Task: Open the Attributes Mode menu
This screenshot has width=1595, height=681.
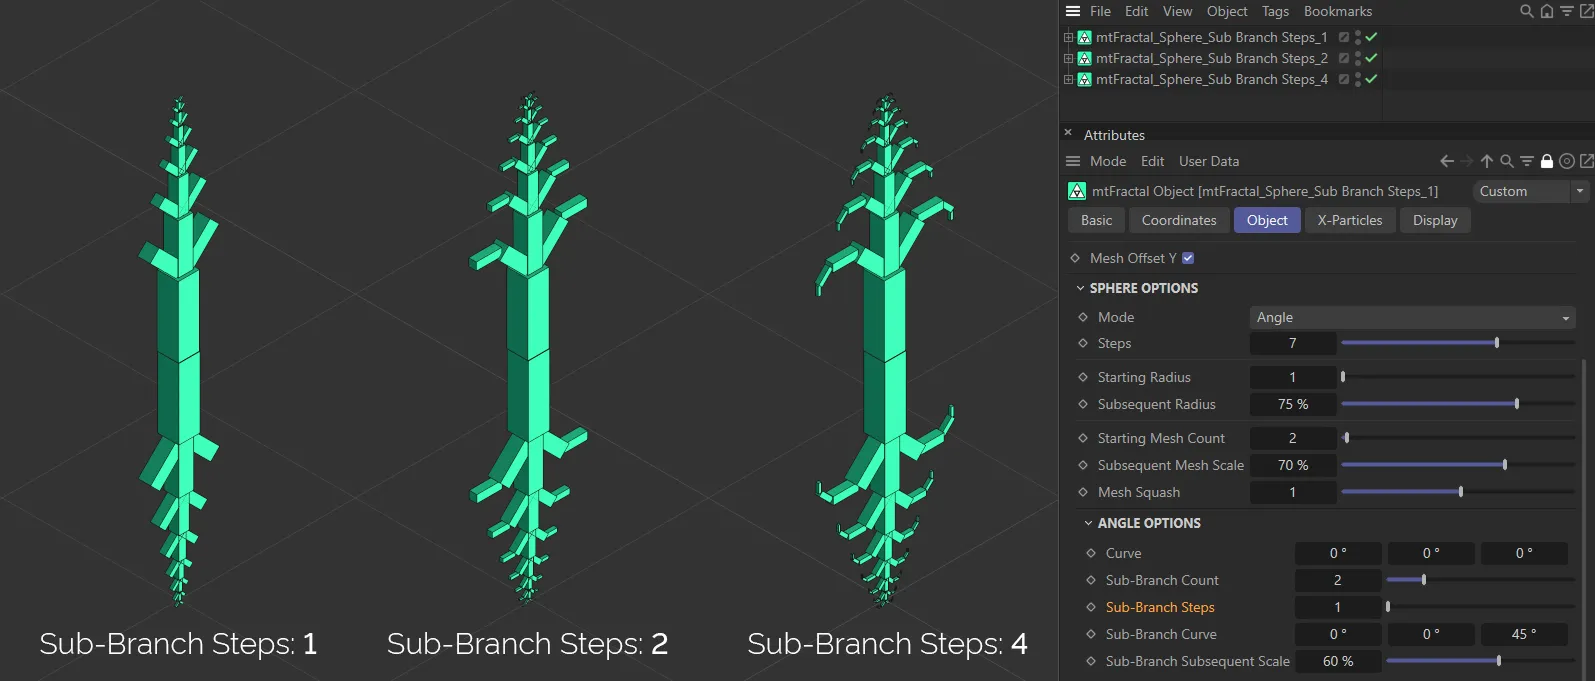Action: 1108,161
